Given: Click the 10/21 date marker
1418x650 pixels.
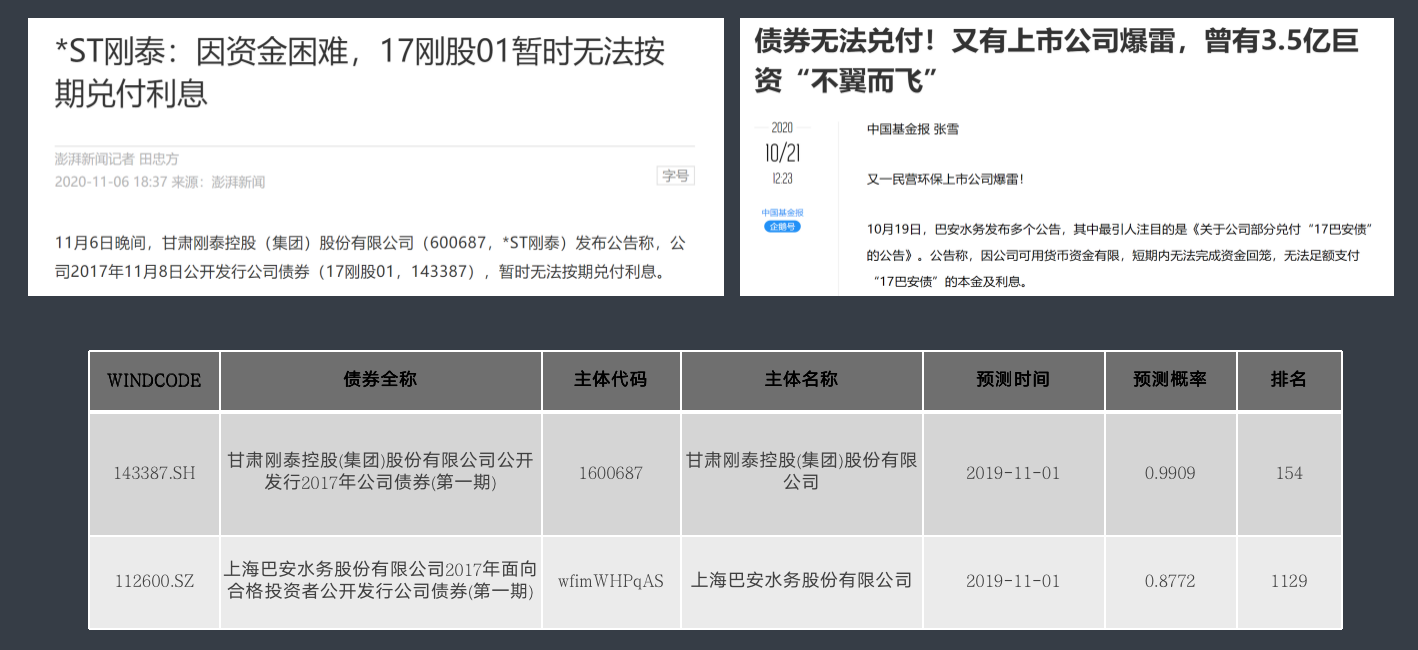Looking at the screenshot, I should tap(781, 154).
